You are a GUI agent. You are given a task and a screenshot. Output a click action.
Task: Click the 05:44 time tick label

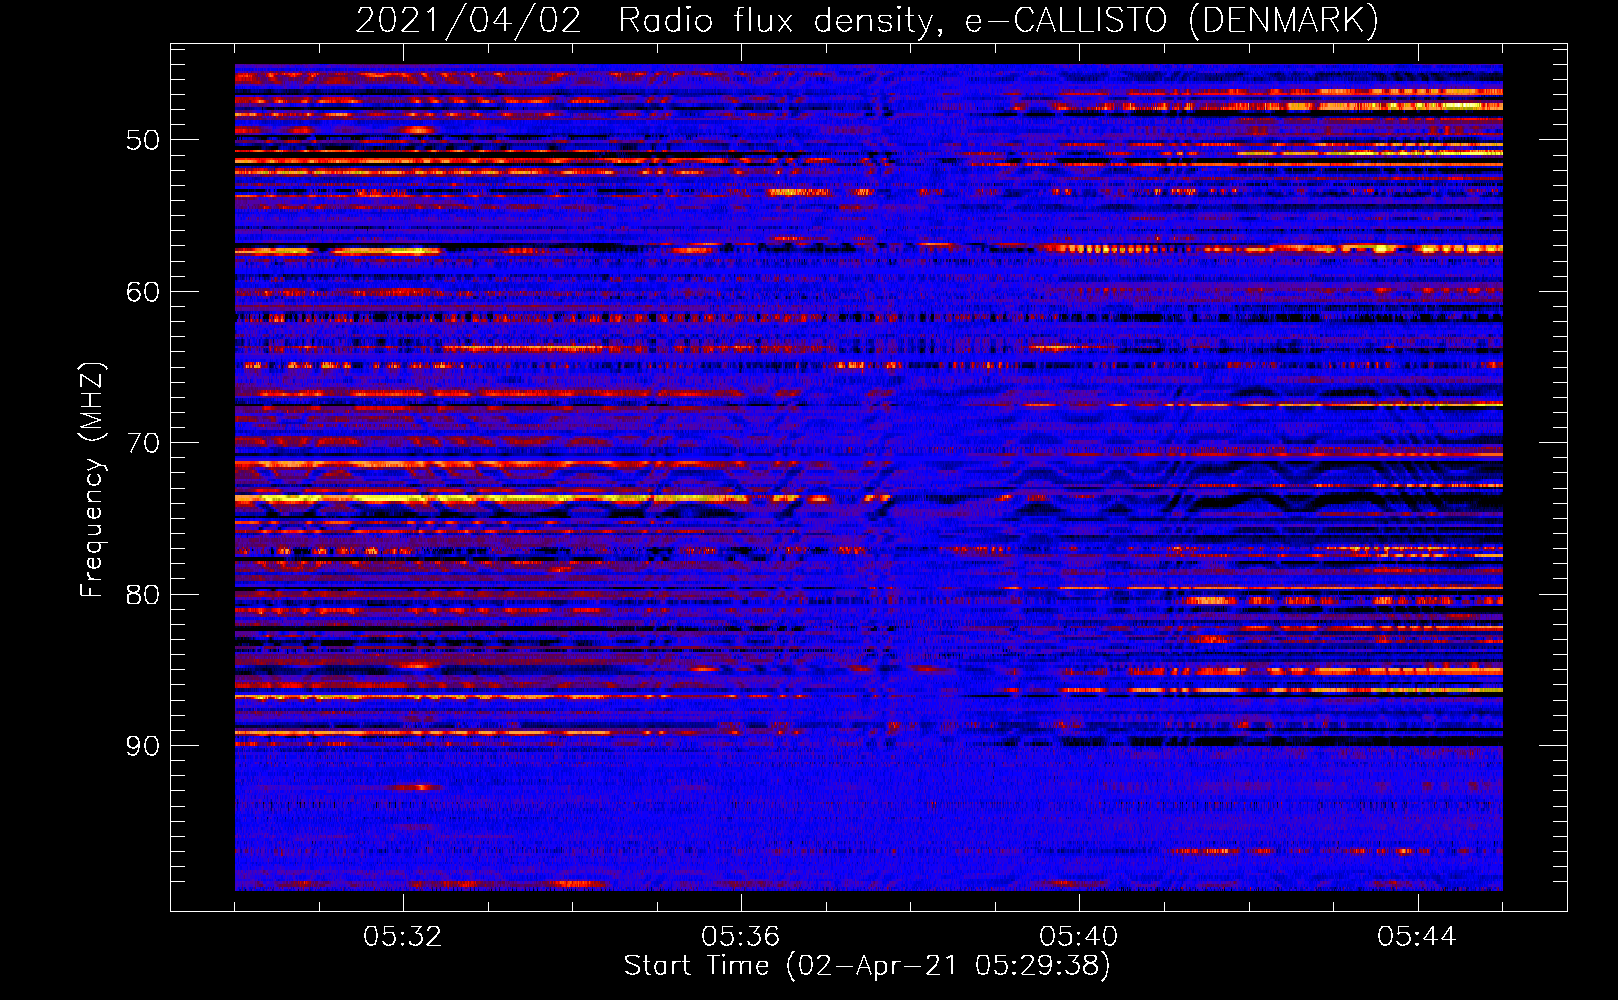click(1417, 937)
